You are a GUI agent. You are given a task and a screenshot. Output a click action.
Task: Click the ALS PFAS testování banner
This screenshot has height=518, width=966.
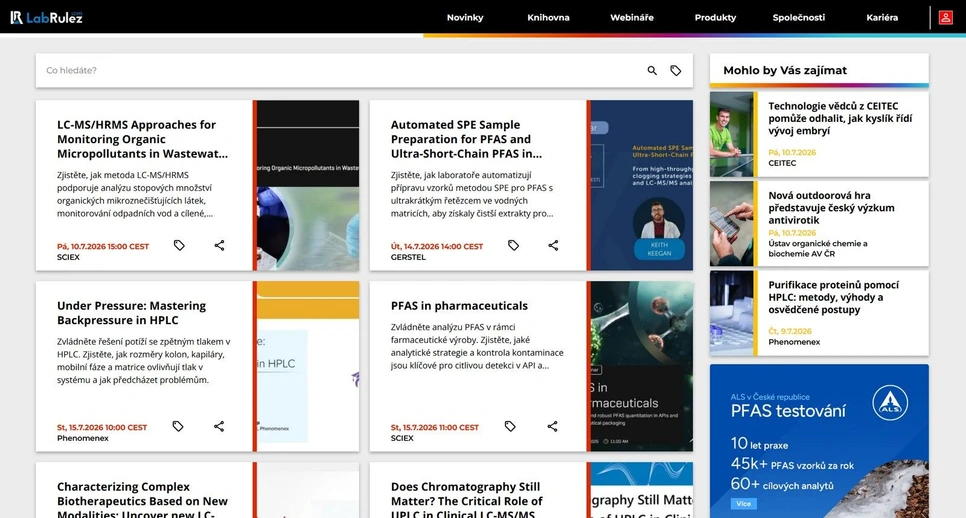[819, 441]
